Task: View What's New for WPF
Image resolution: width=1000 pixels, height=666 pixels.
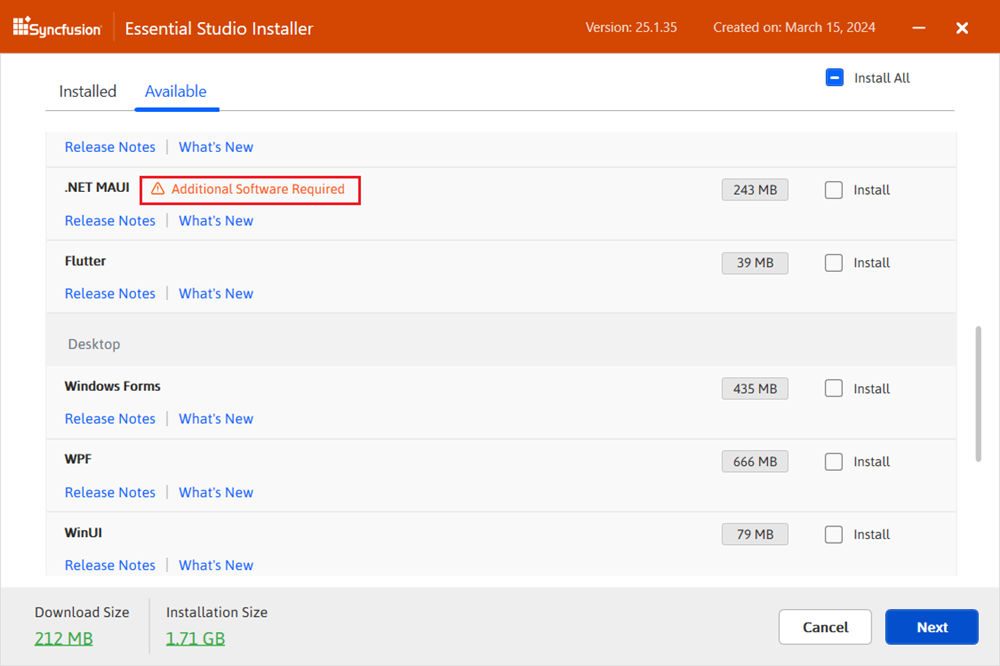Action: coord(216,493)
